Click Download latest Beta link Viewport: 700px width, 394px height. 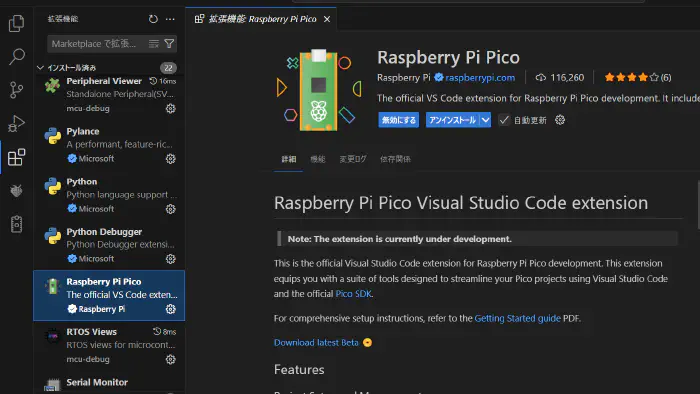316,342
